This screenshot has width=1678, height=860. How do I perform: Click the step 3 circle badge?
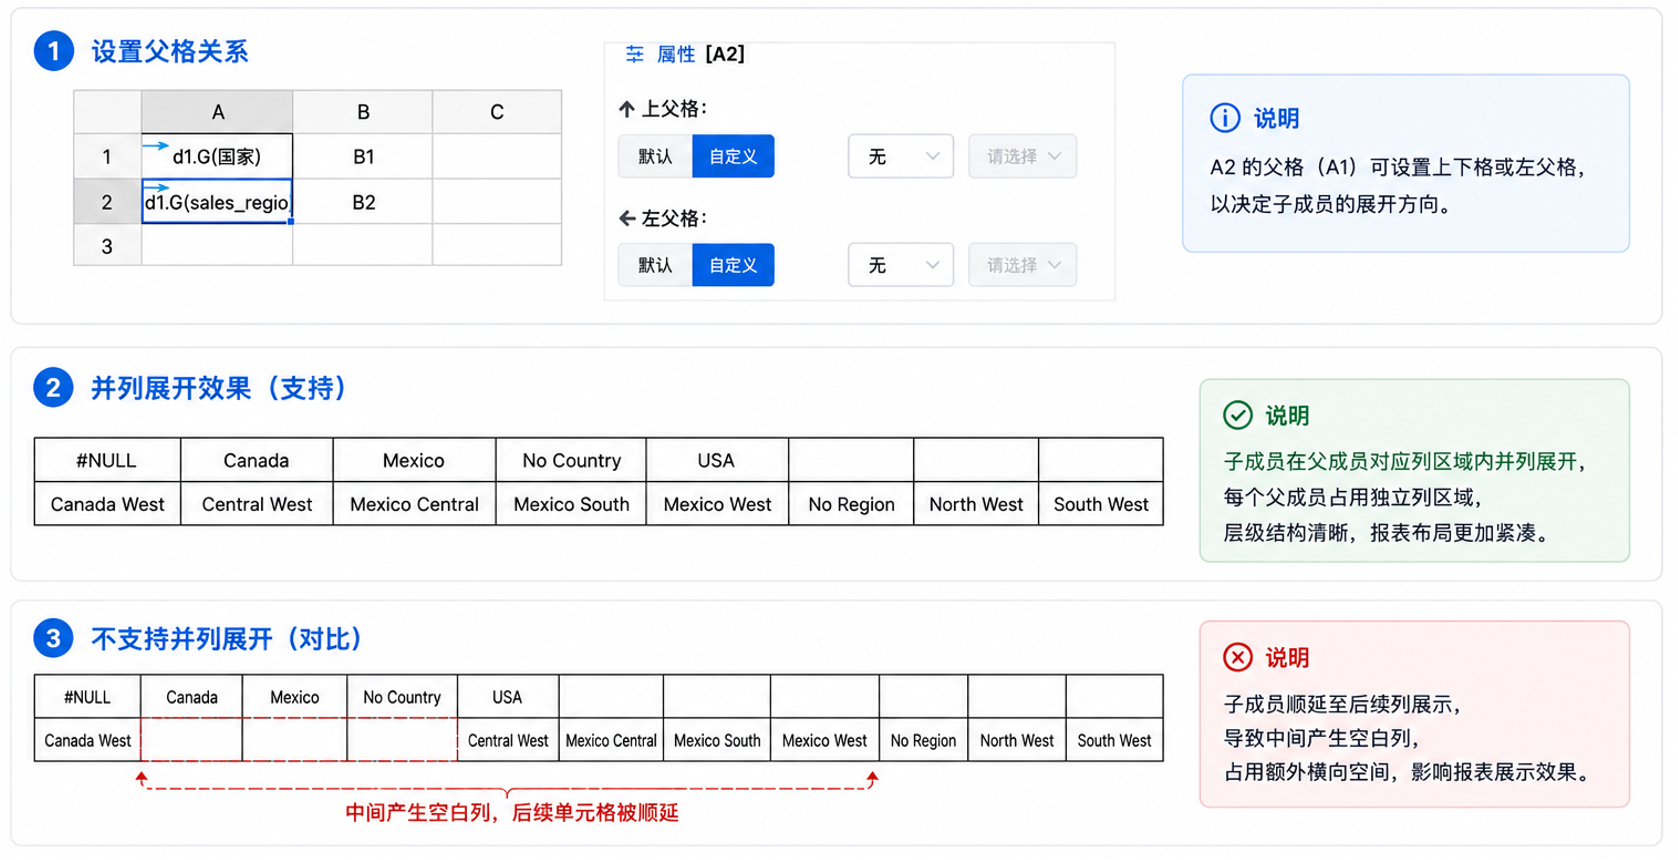tap(54, 638)
